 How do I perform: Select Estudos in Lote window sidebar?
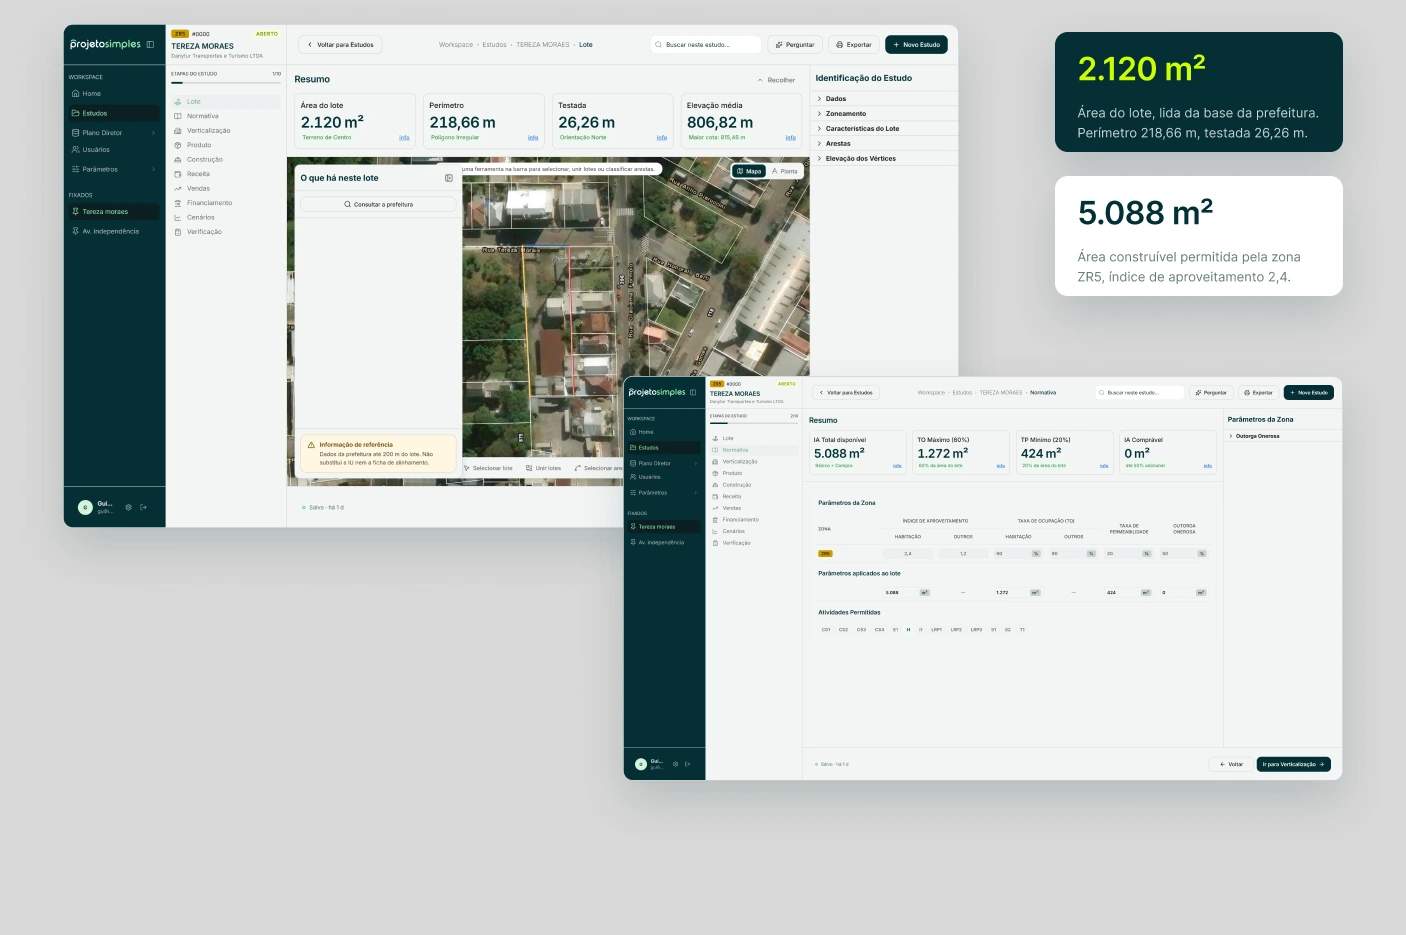113,113
